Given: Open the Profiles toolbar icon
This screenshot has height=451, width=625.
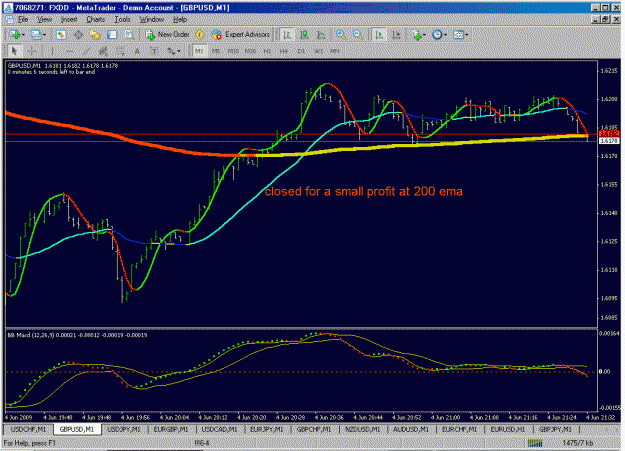Looking at the screenshot, I should click(x=35, y=35).
